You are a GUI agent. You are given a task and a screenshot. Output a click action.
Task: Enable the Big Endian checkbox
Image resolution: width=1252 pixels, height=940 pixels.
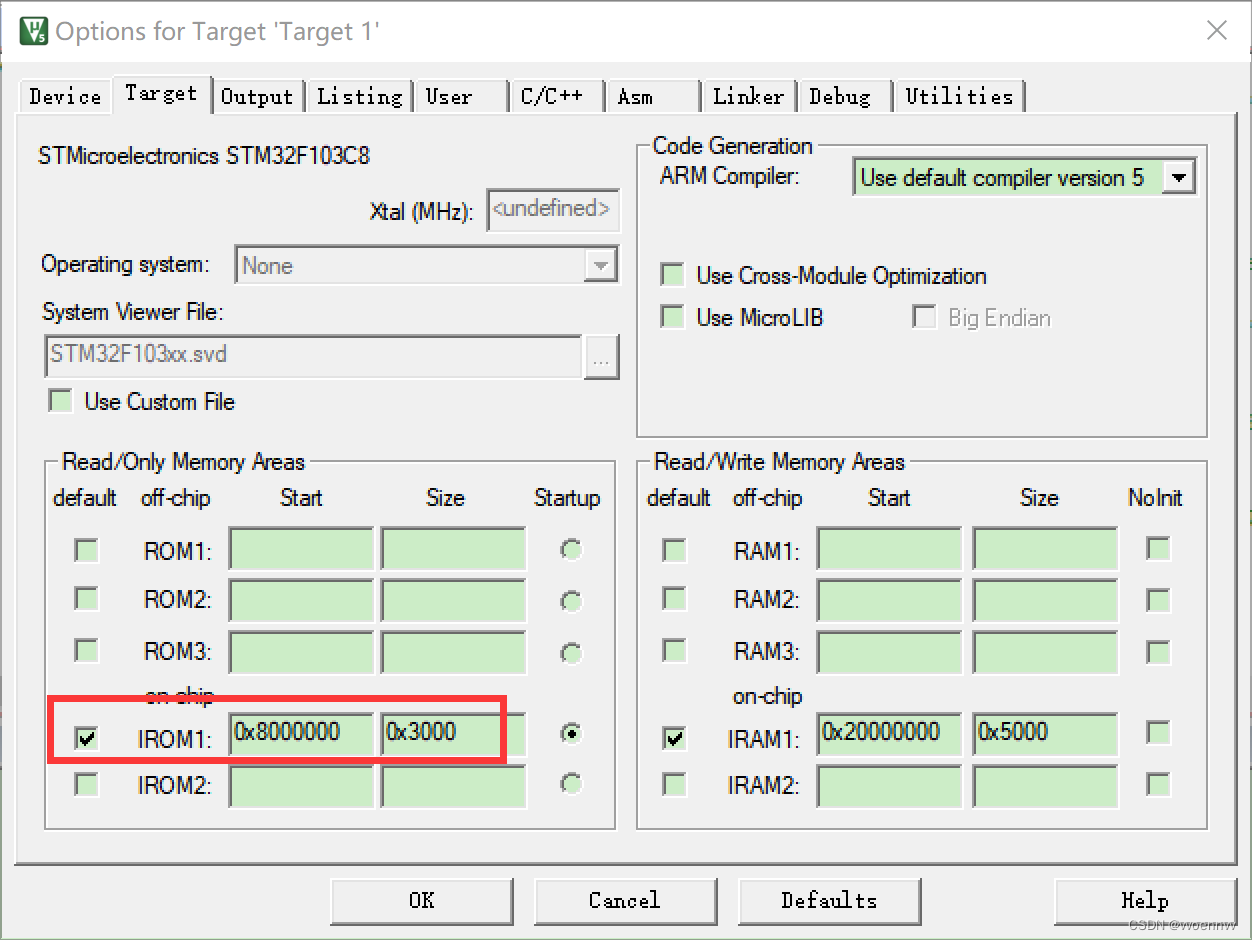[x=924, y=317]
